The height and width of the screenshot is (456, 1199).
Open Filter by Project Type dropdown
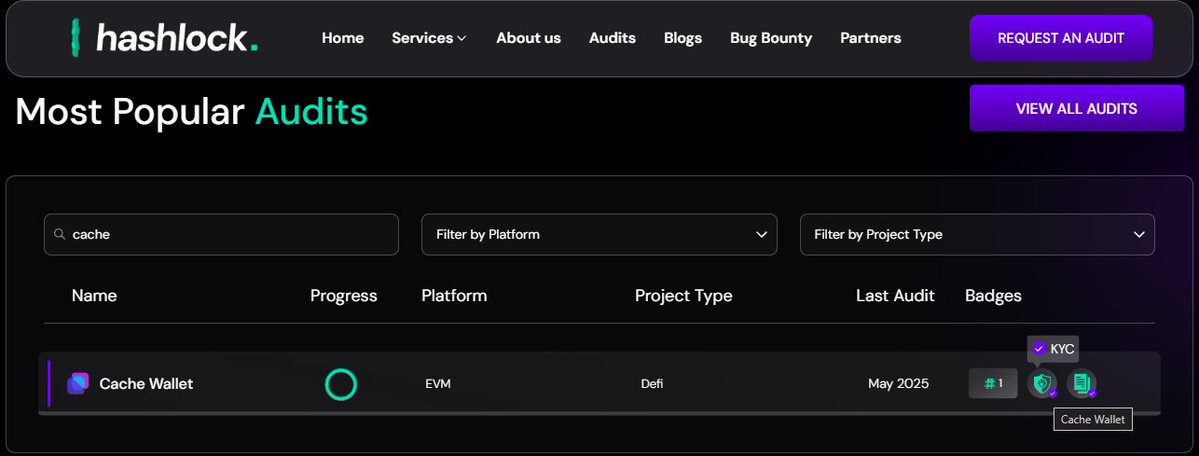coord(977,234)
